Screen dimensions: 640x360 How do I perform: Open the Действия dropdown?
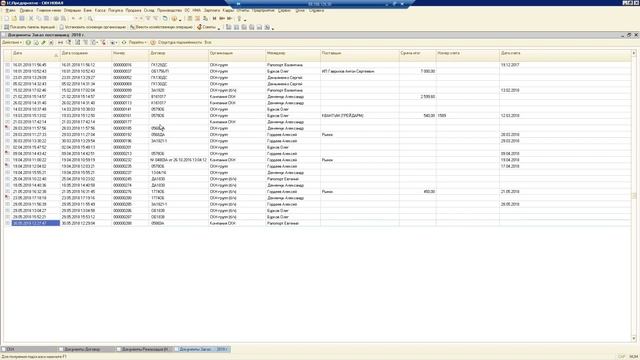coord(12,42)
